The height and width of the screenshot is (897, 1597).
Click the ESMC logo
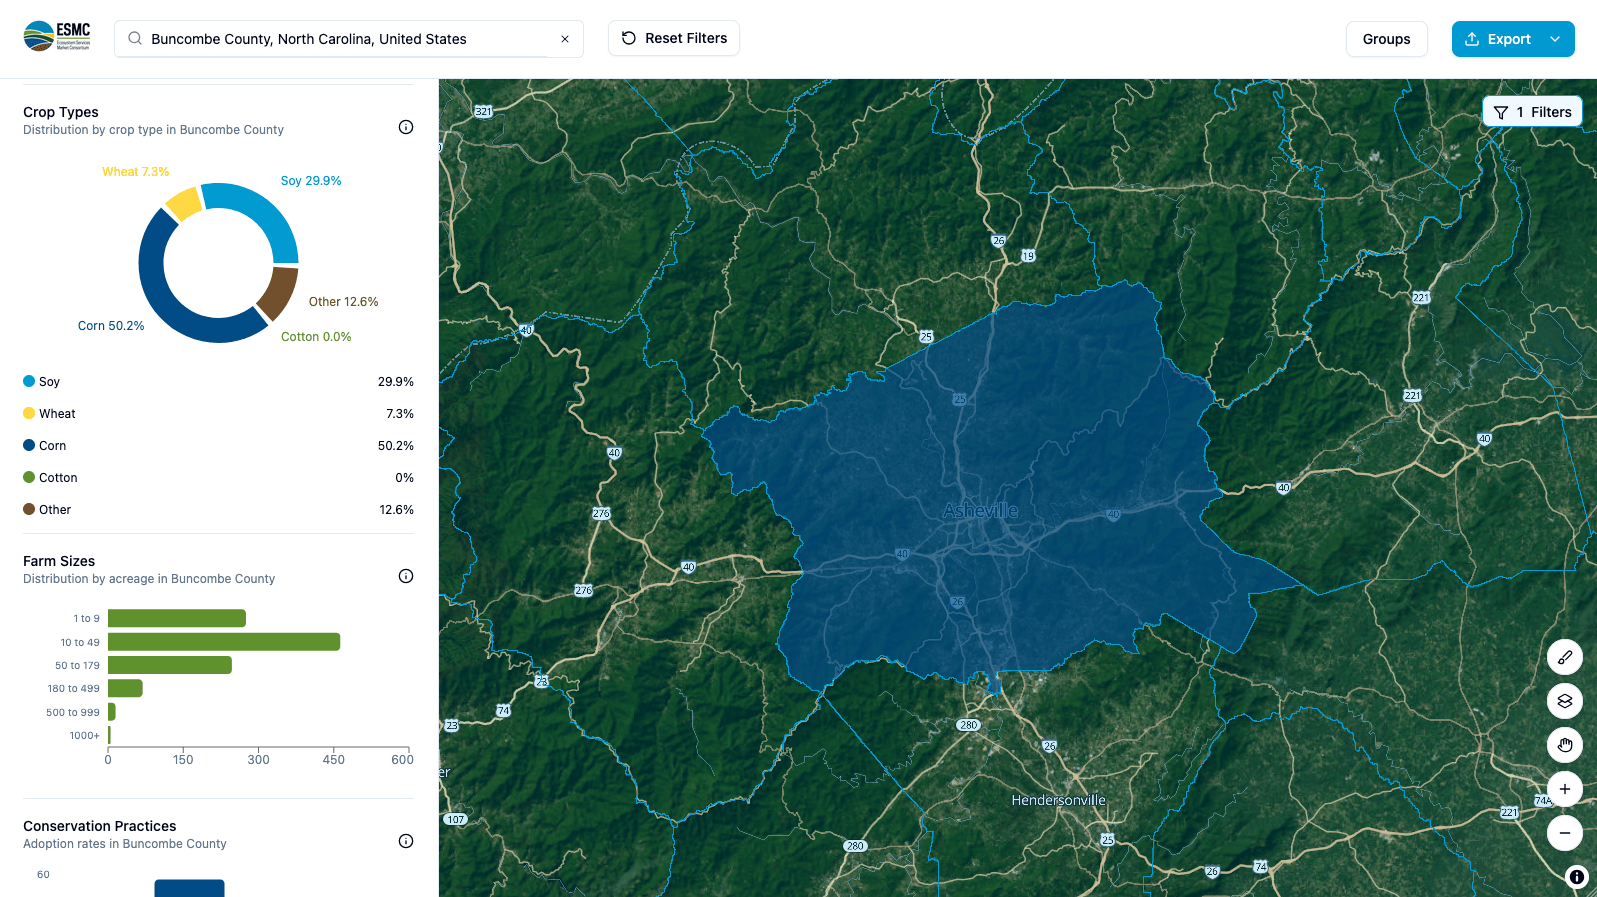pyautogui.click(x=57, y=37)
